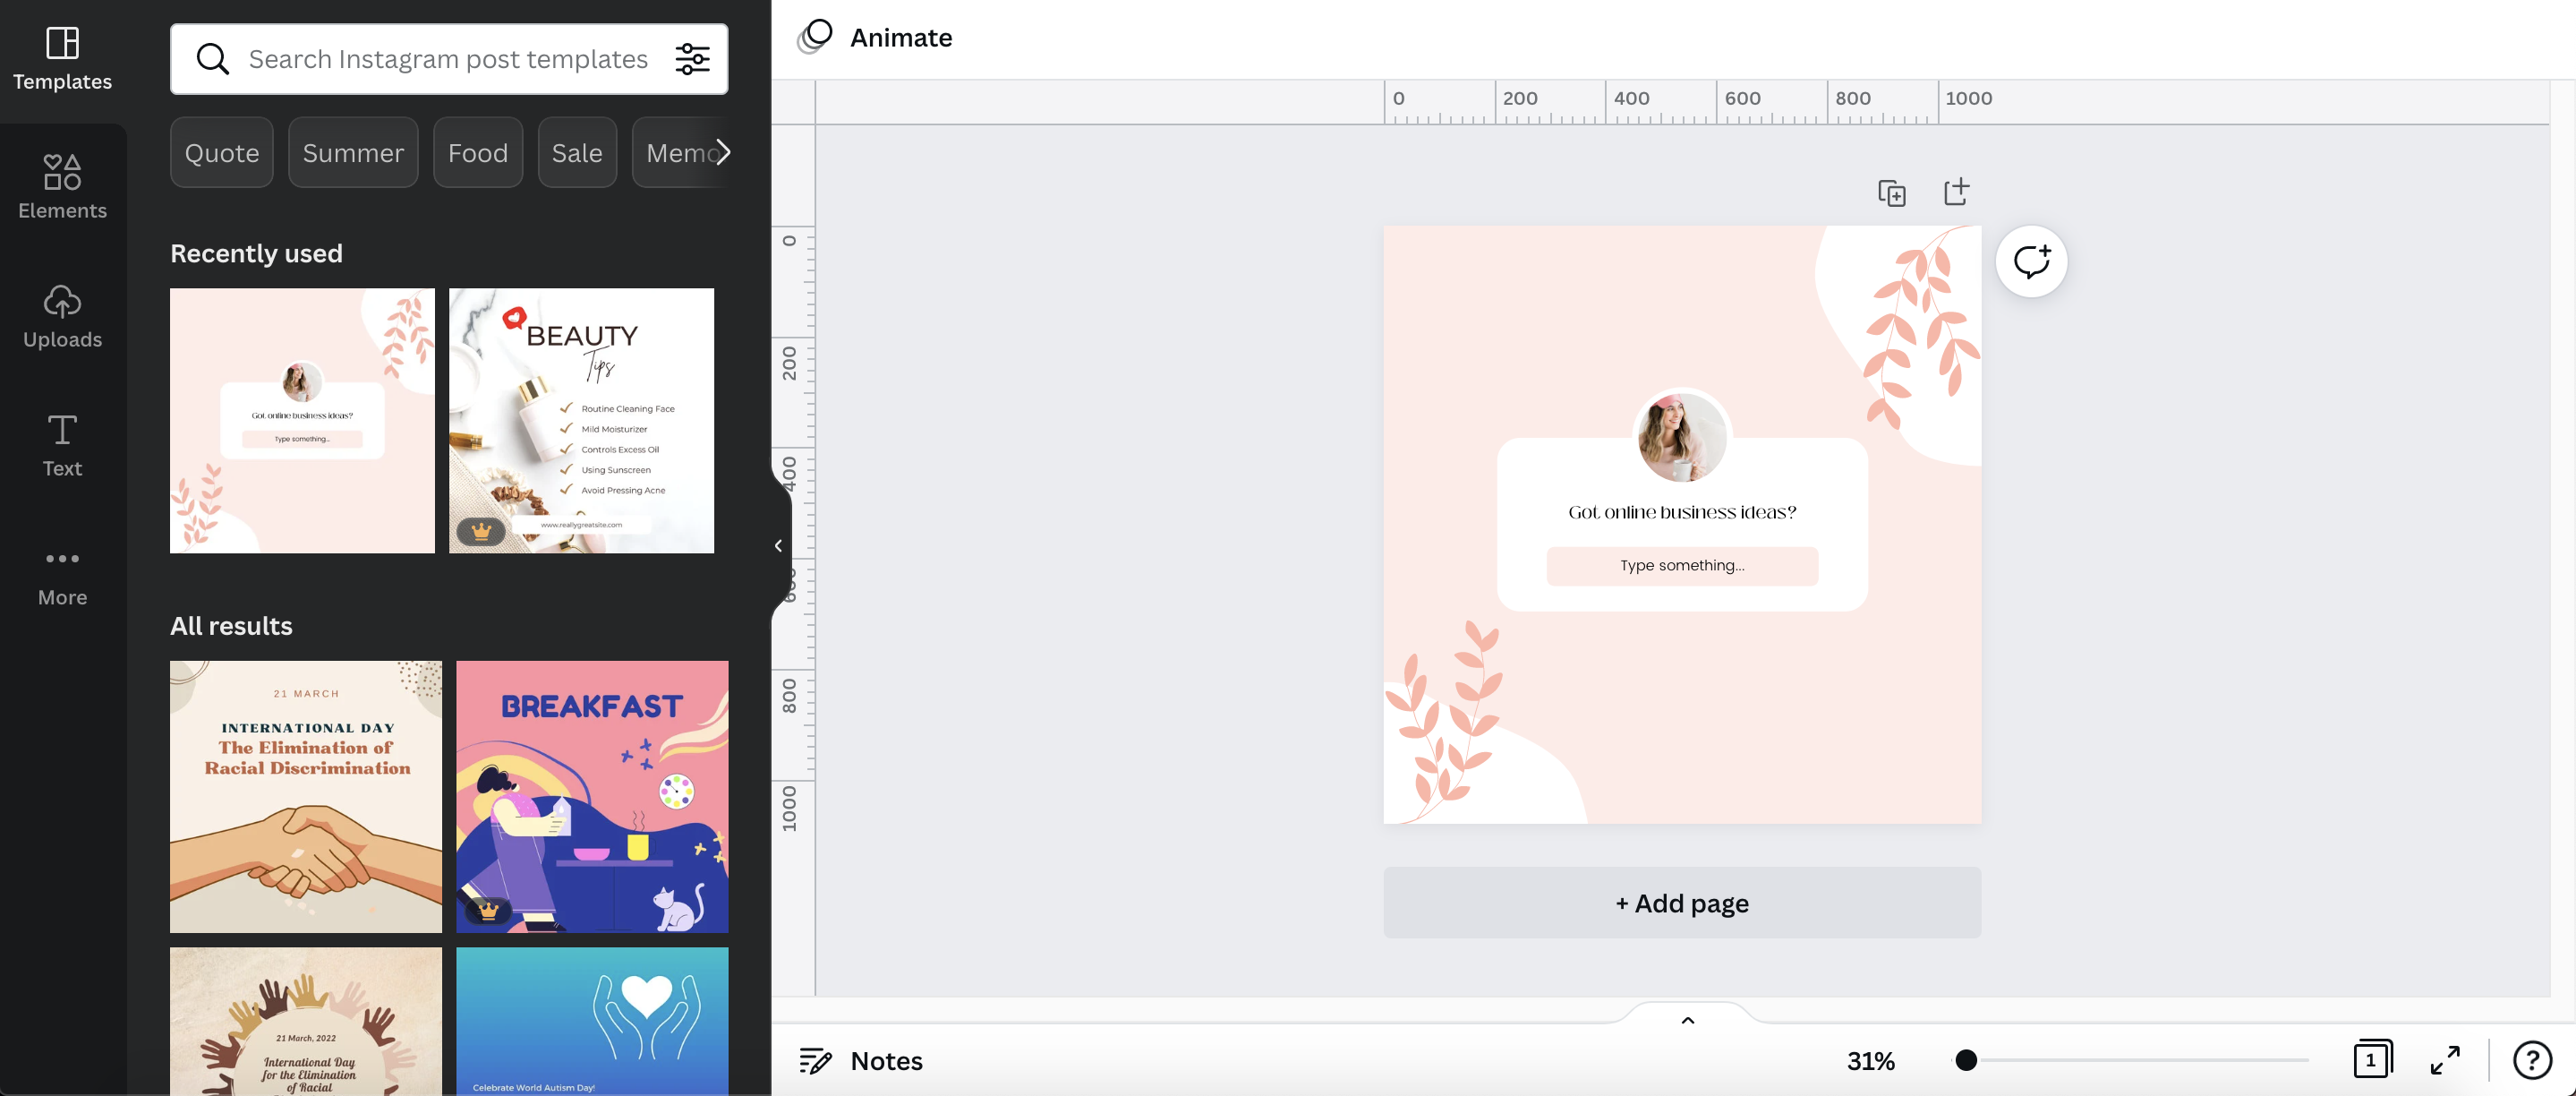Screen dimensions: 2576x1096
Task: Select the profile photo on canvas
Action: tap(1681, 437)
